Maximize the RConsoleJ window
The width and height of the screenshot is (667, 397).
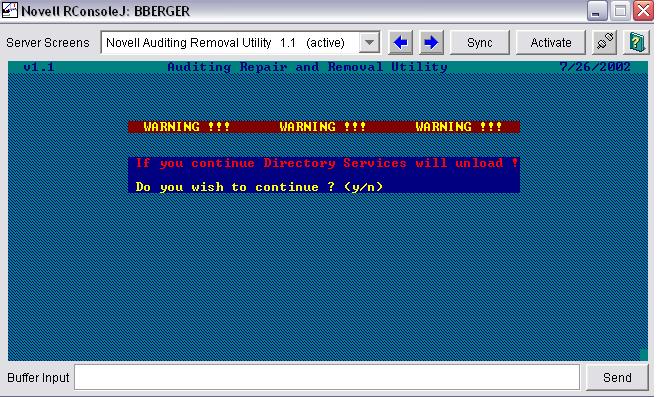pos(620,11)
